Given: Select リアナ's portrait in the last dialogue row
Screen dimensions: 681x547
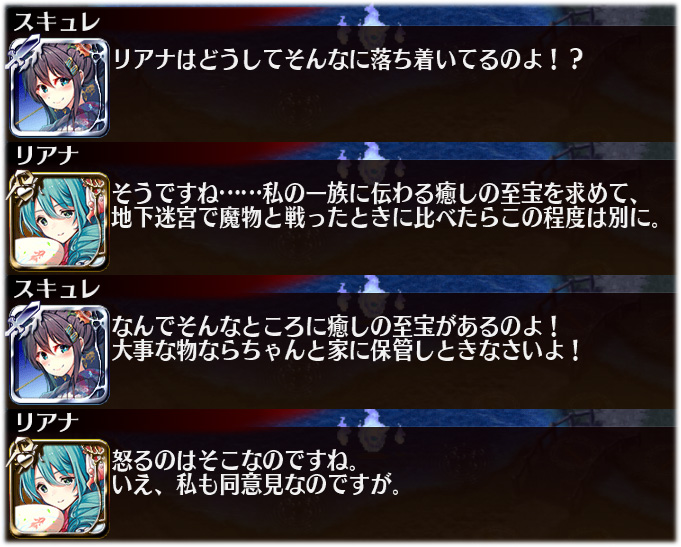Looking at the screenshot, I should tap(60, 488).
